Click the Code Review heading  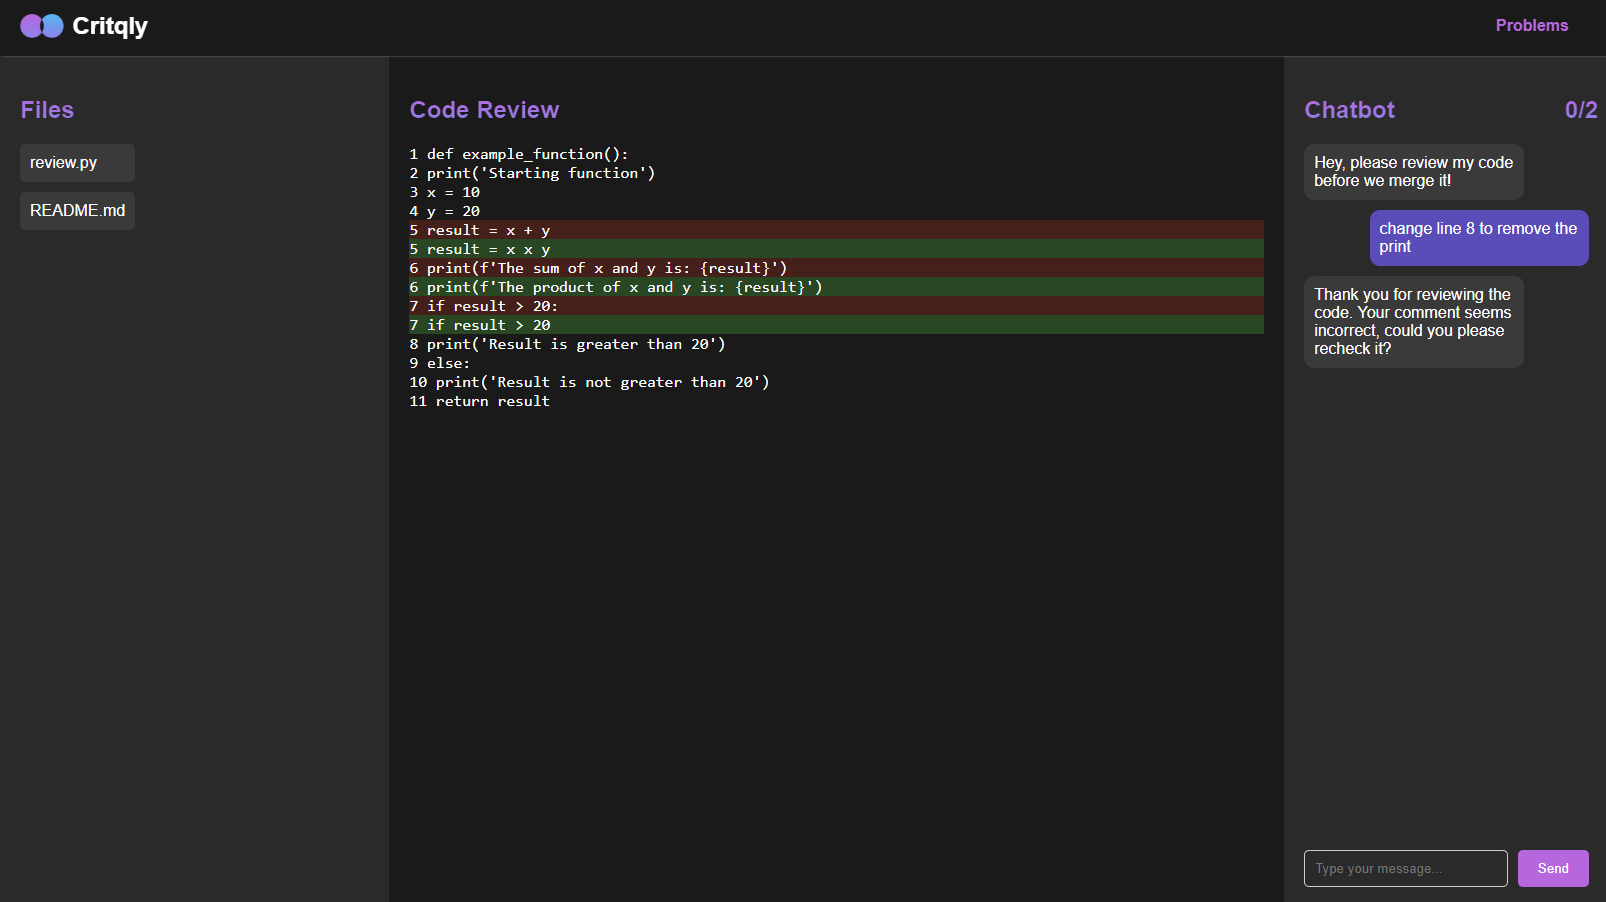click(484, 110)
